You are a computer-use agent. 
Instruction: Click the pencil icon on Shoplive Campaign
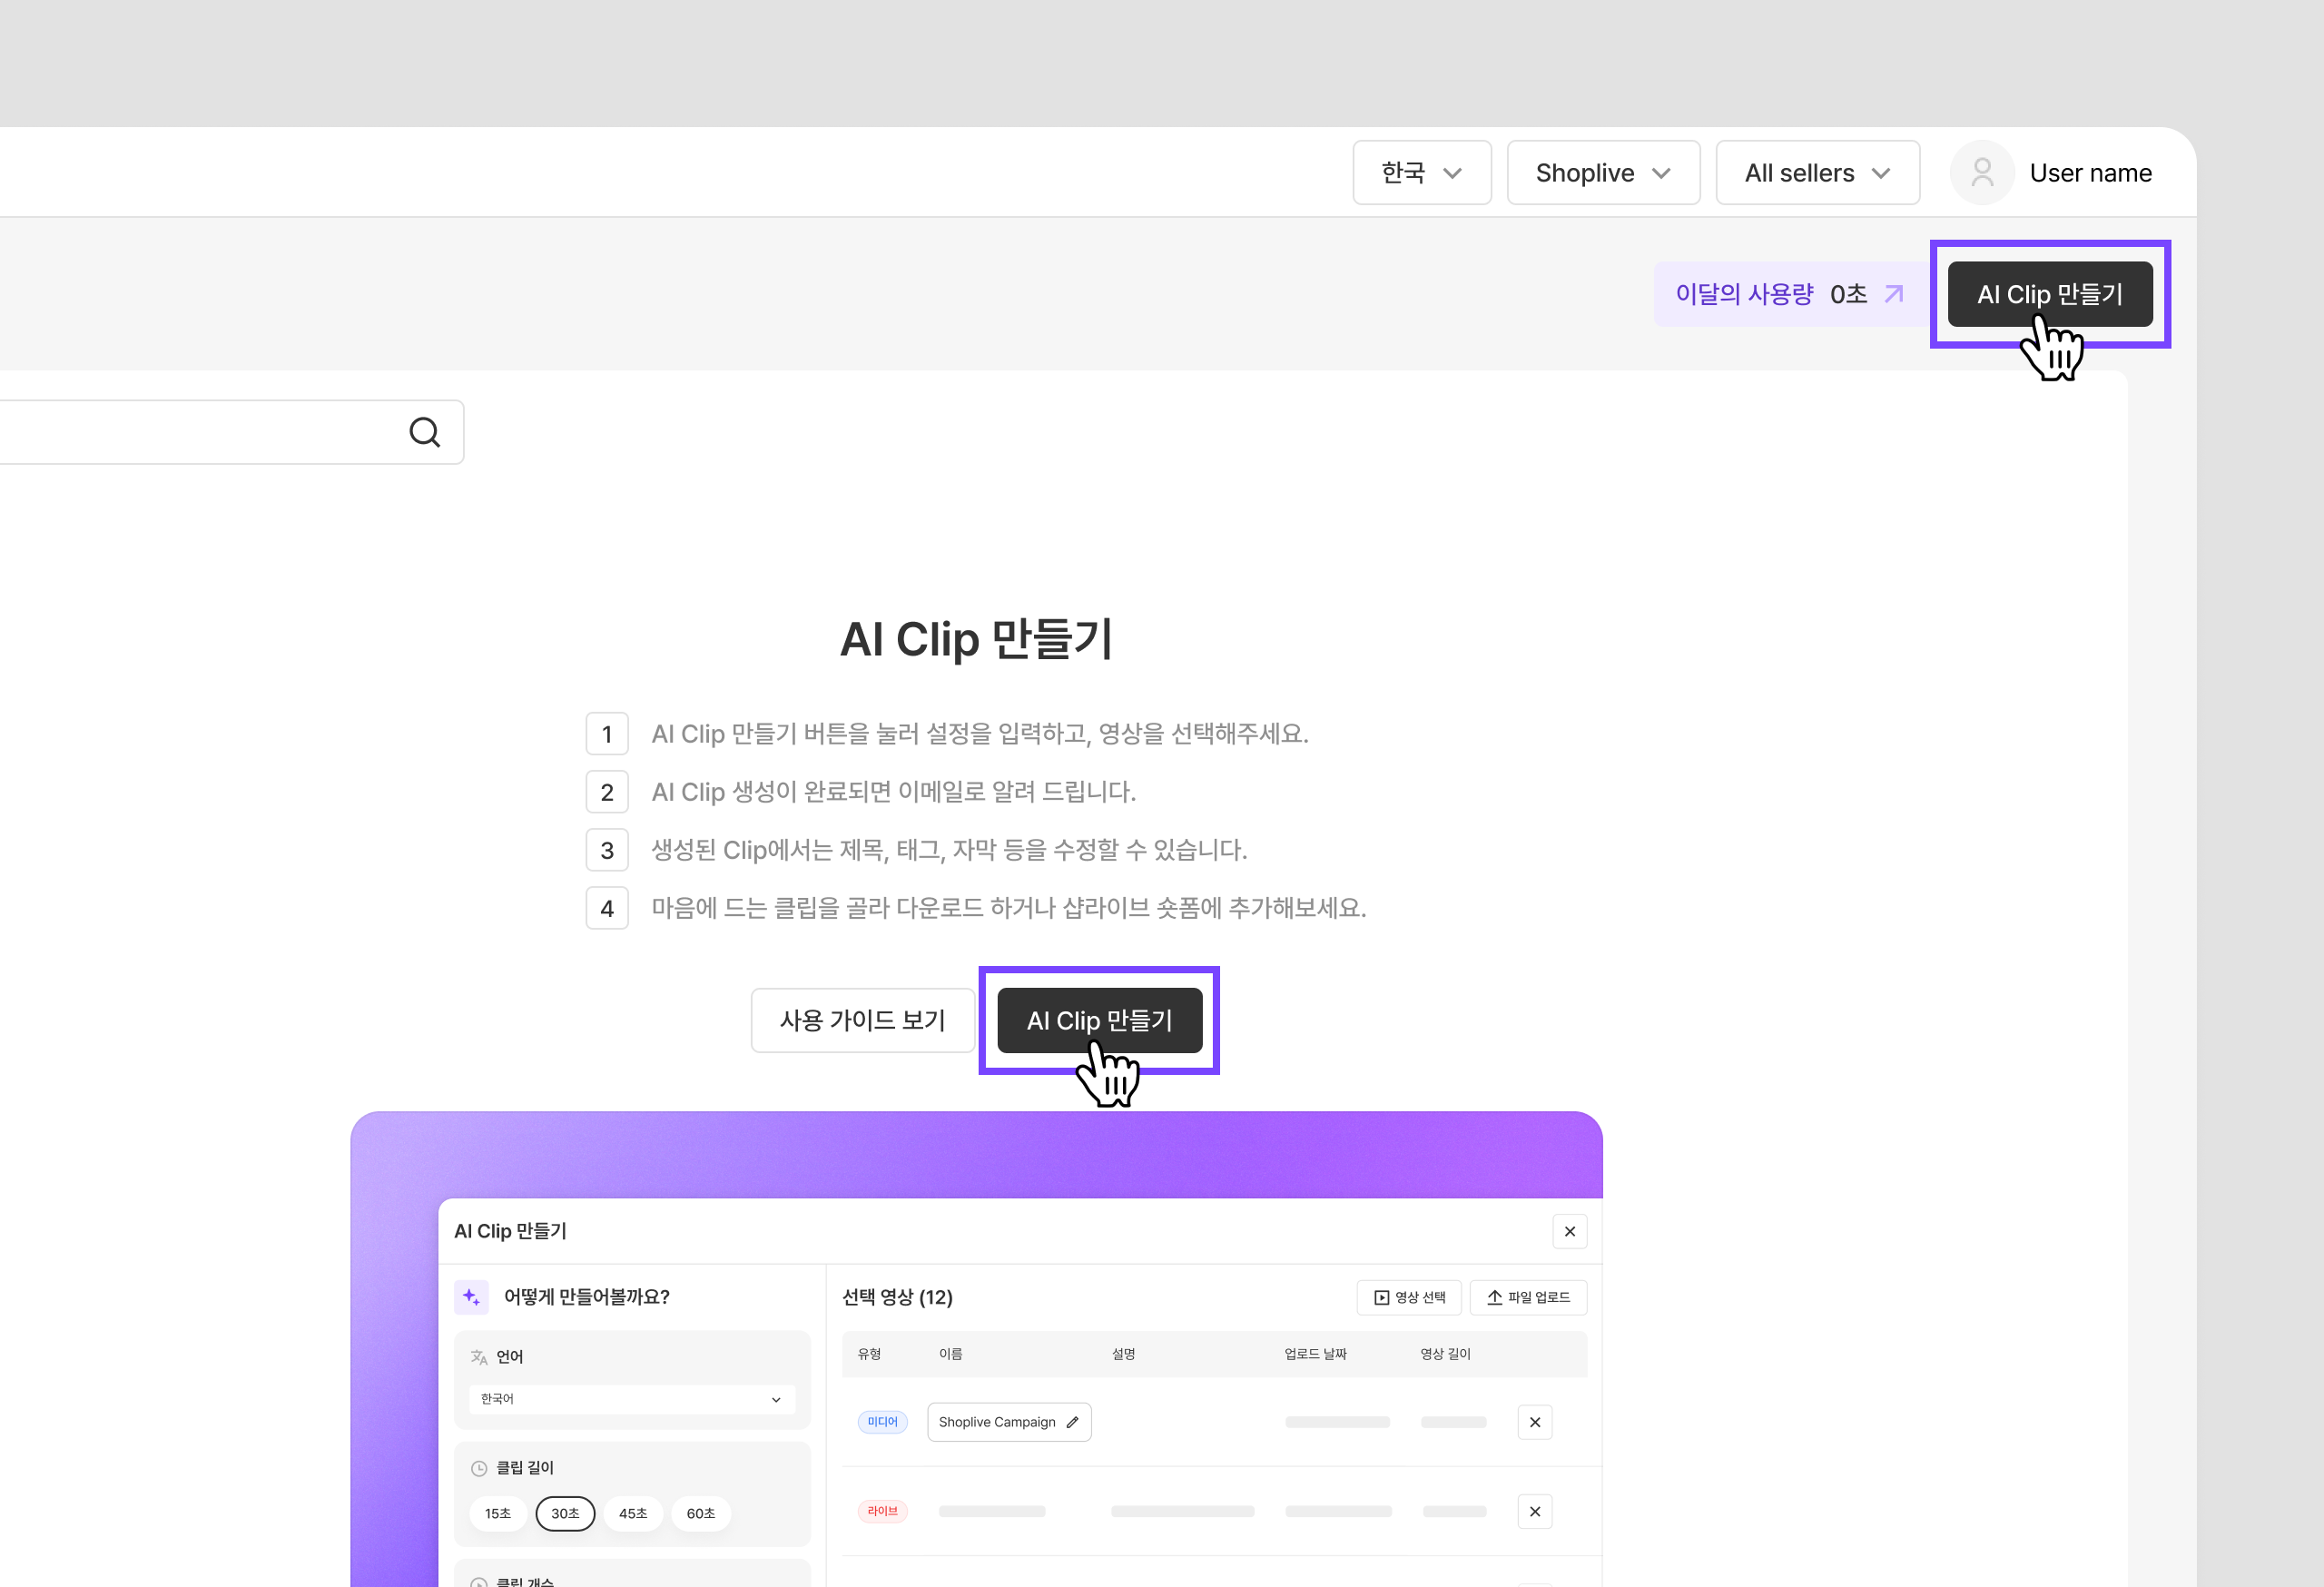(x=1072, y=1422)
